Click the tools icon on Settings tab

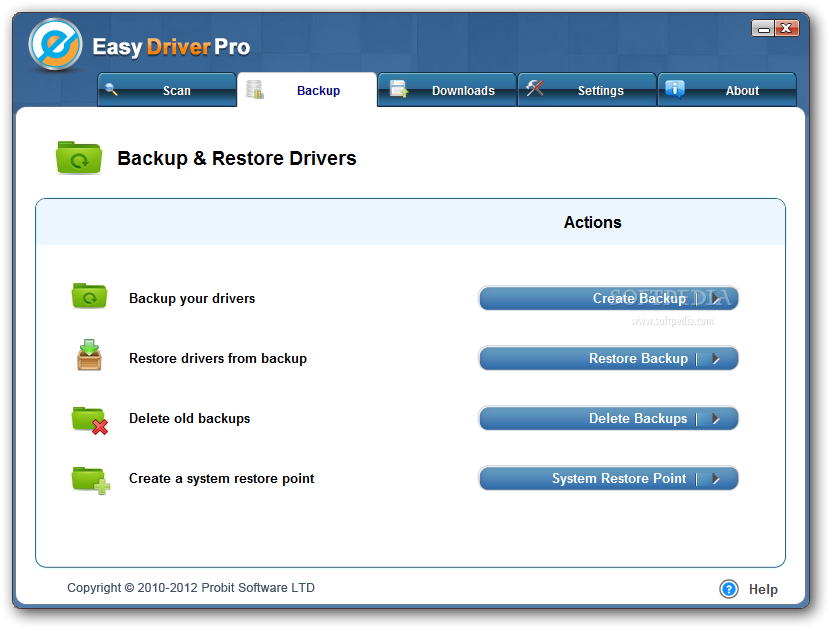point(535,88)
